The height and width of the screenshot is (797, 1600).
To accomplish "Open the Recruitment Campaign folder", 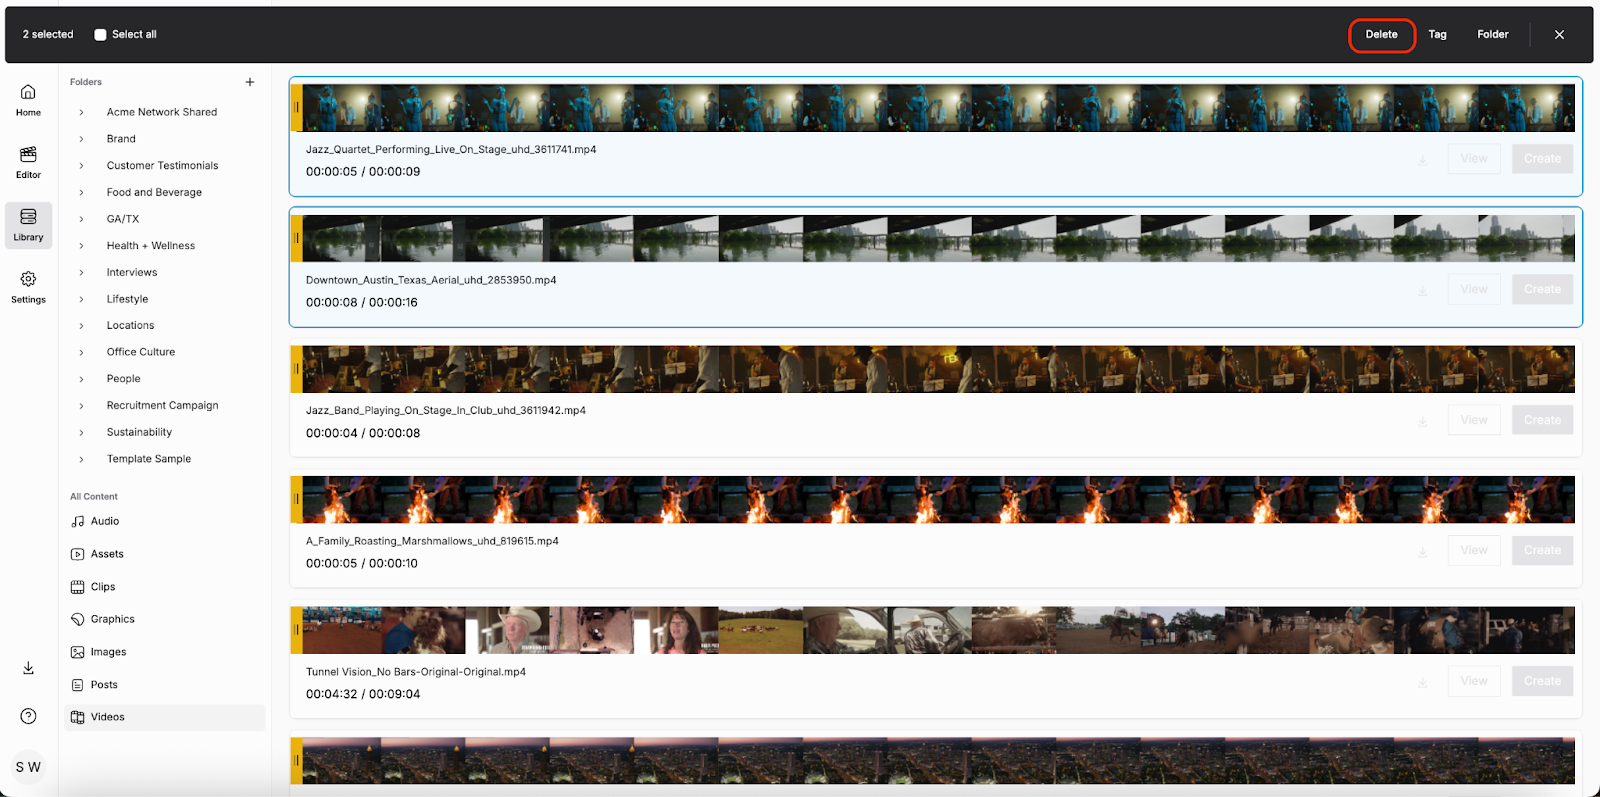I will tap(163, 405).
